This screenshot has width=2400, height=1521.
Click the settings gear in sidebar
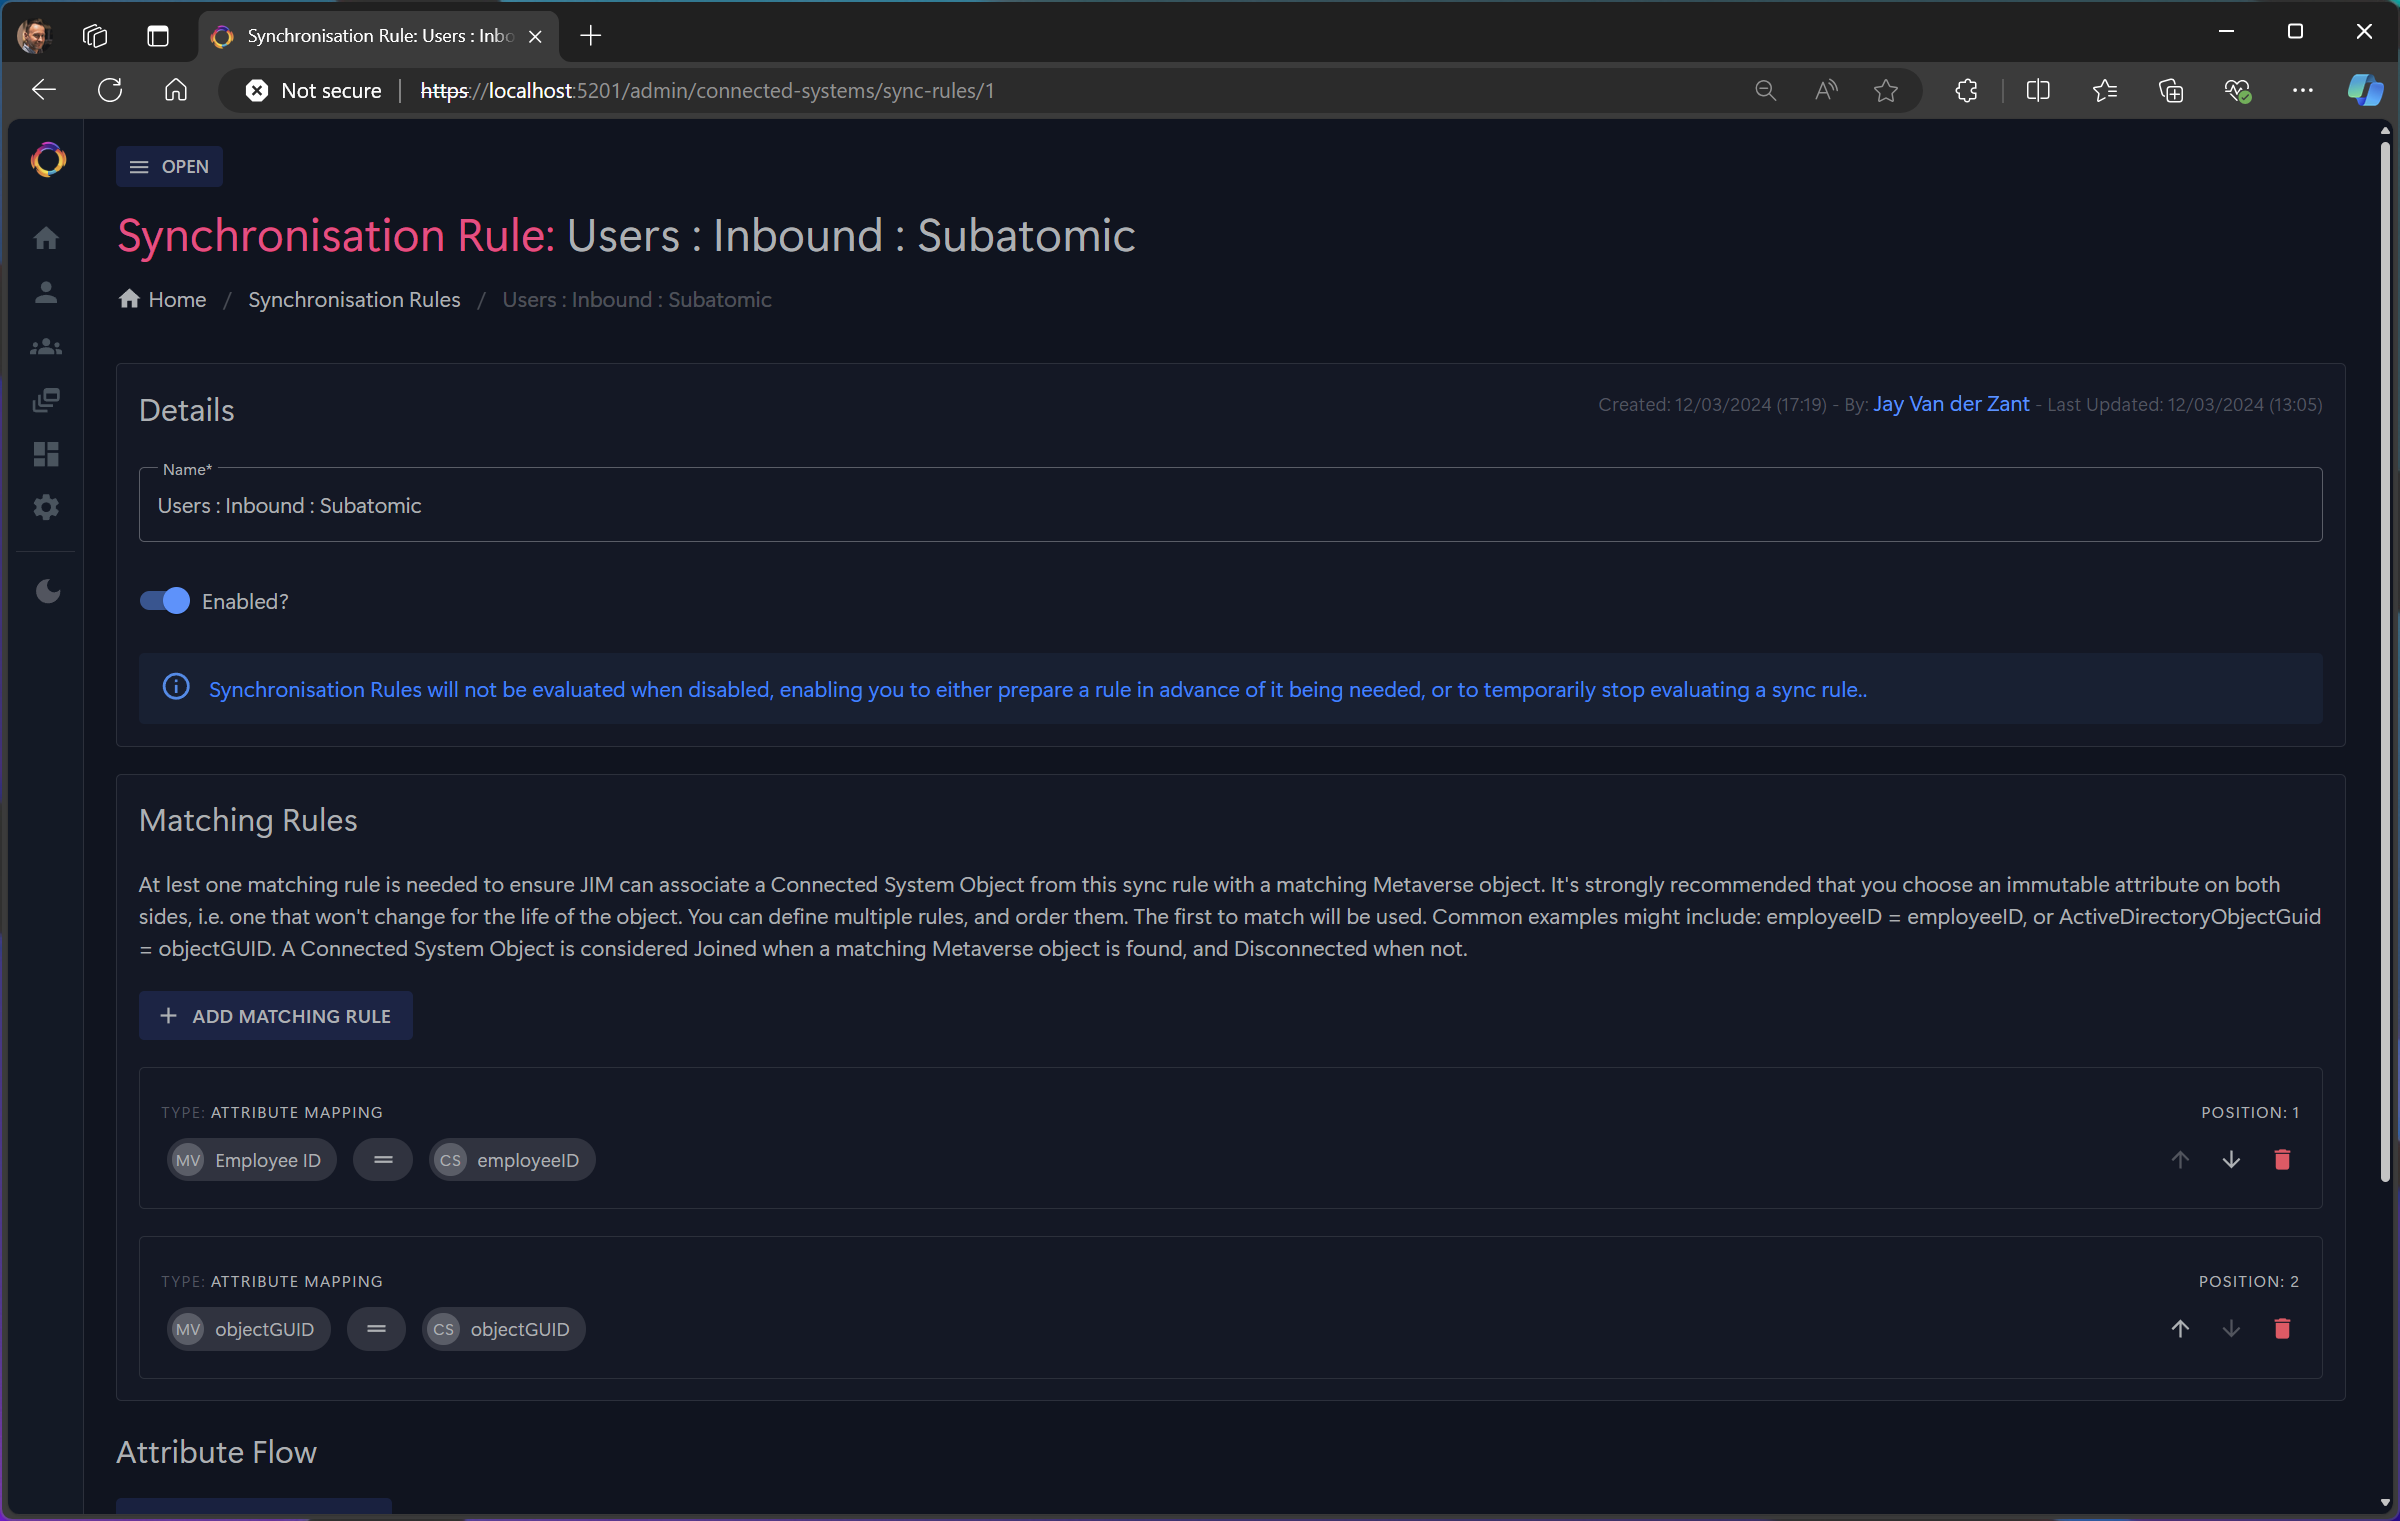pyautogui.click(x=46, y=508)
